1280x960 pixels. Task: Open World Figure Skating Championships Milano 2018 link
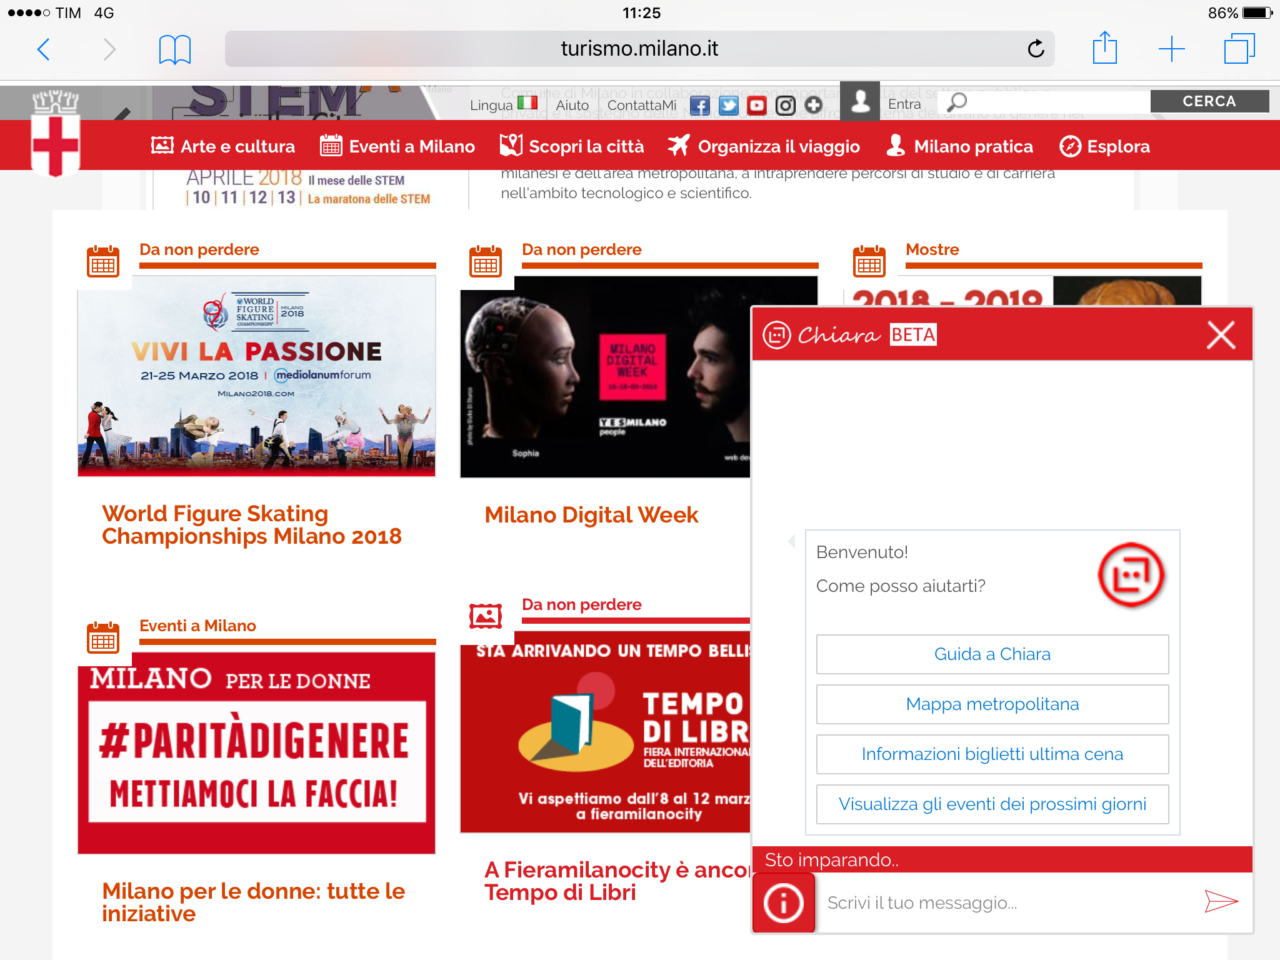click(252, 525)
